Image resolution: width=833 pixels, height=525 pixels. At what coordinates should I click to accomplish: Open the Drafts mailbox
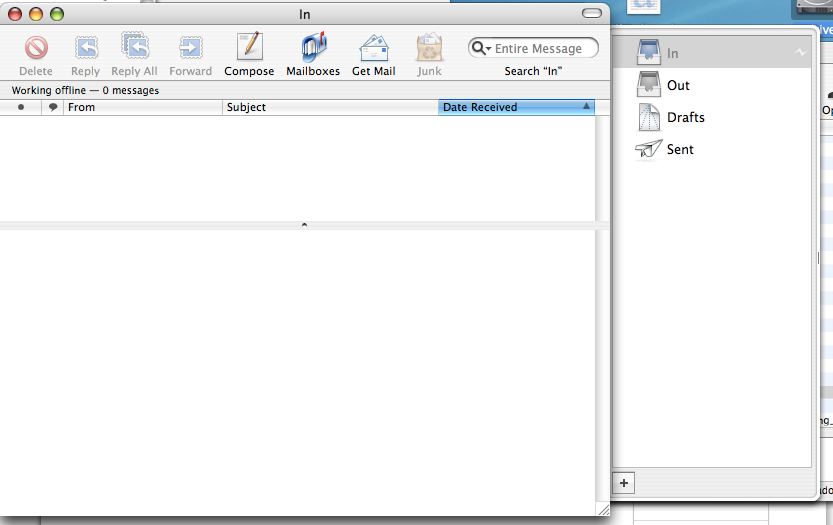pos(685,118)
